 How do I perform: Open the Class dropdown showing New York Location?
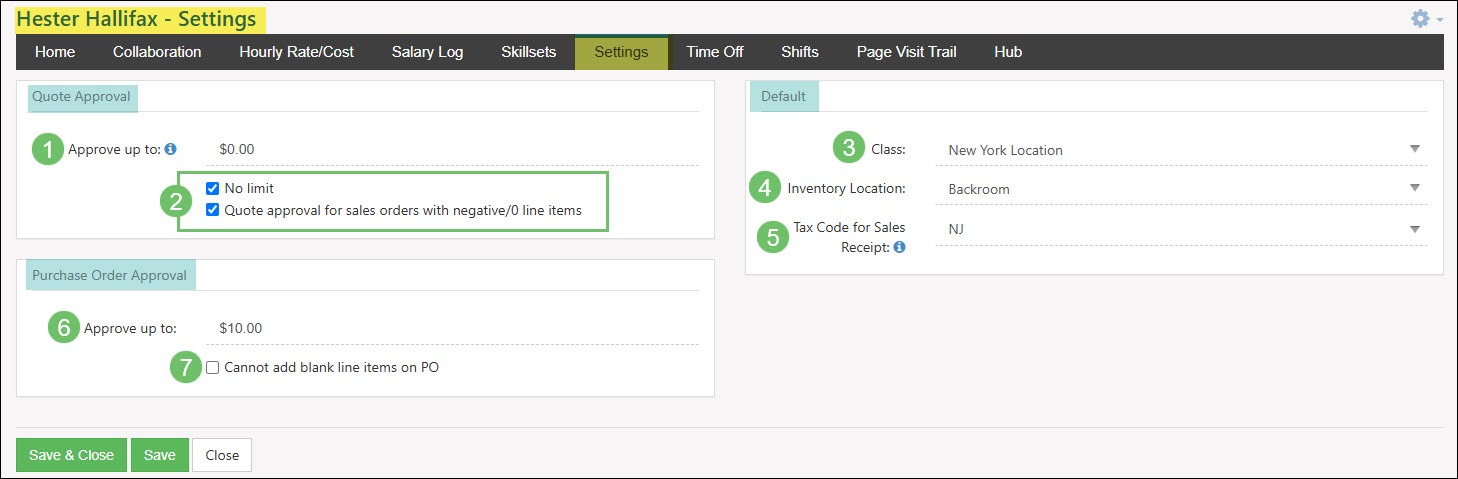[x=1181, y=150]
